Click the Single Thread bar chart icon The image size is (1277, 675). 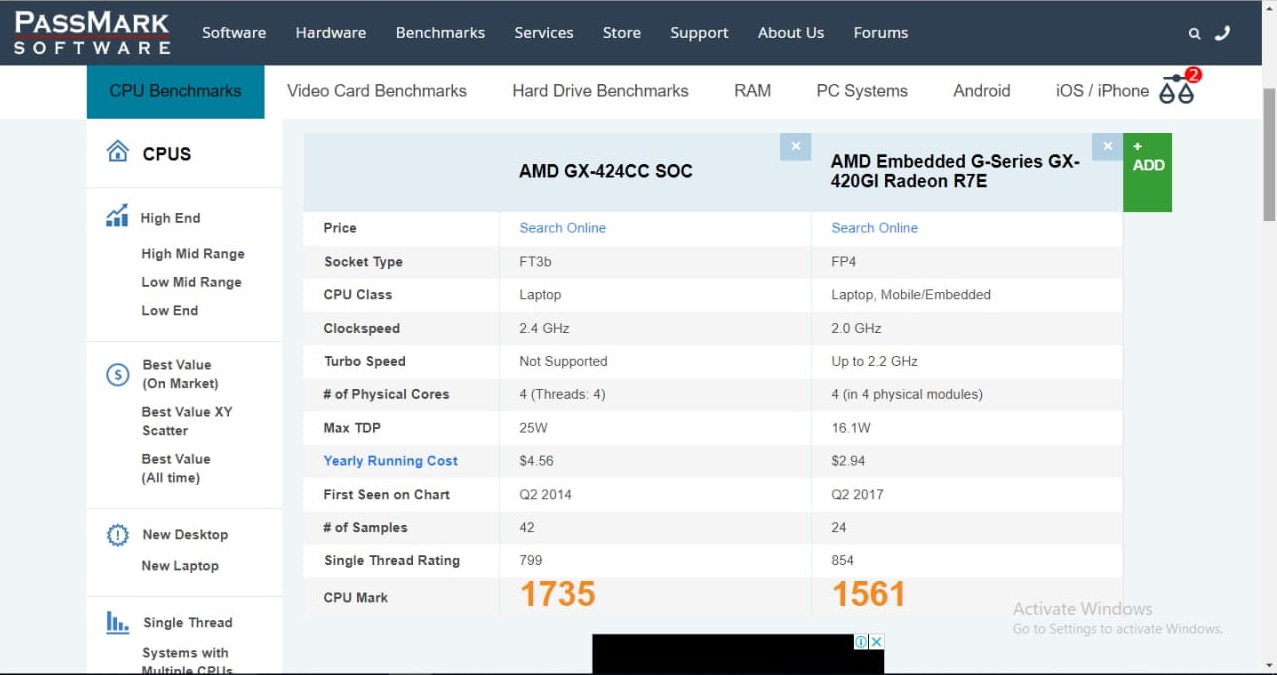coord(118,623)
